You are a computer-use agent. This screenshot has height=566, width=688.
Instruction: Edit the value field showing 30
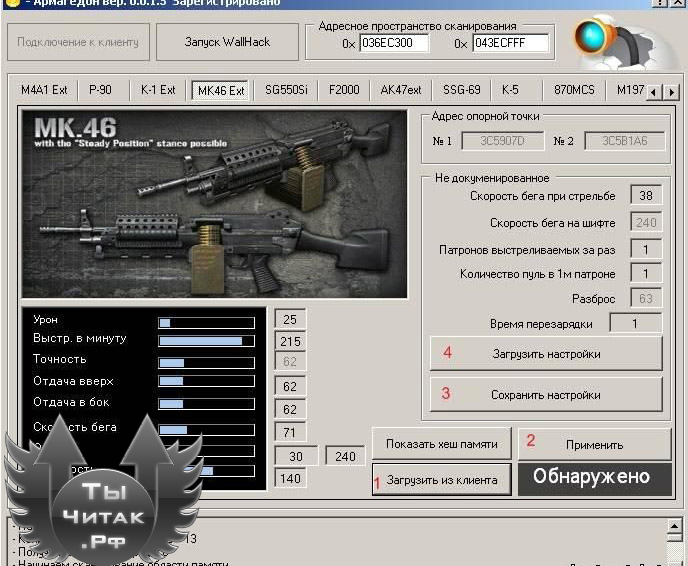pyautogui.click(x=296, y=456)
